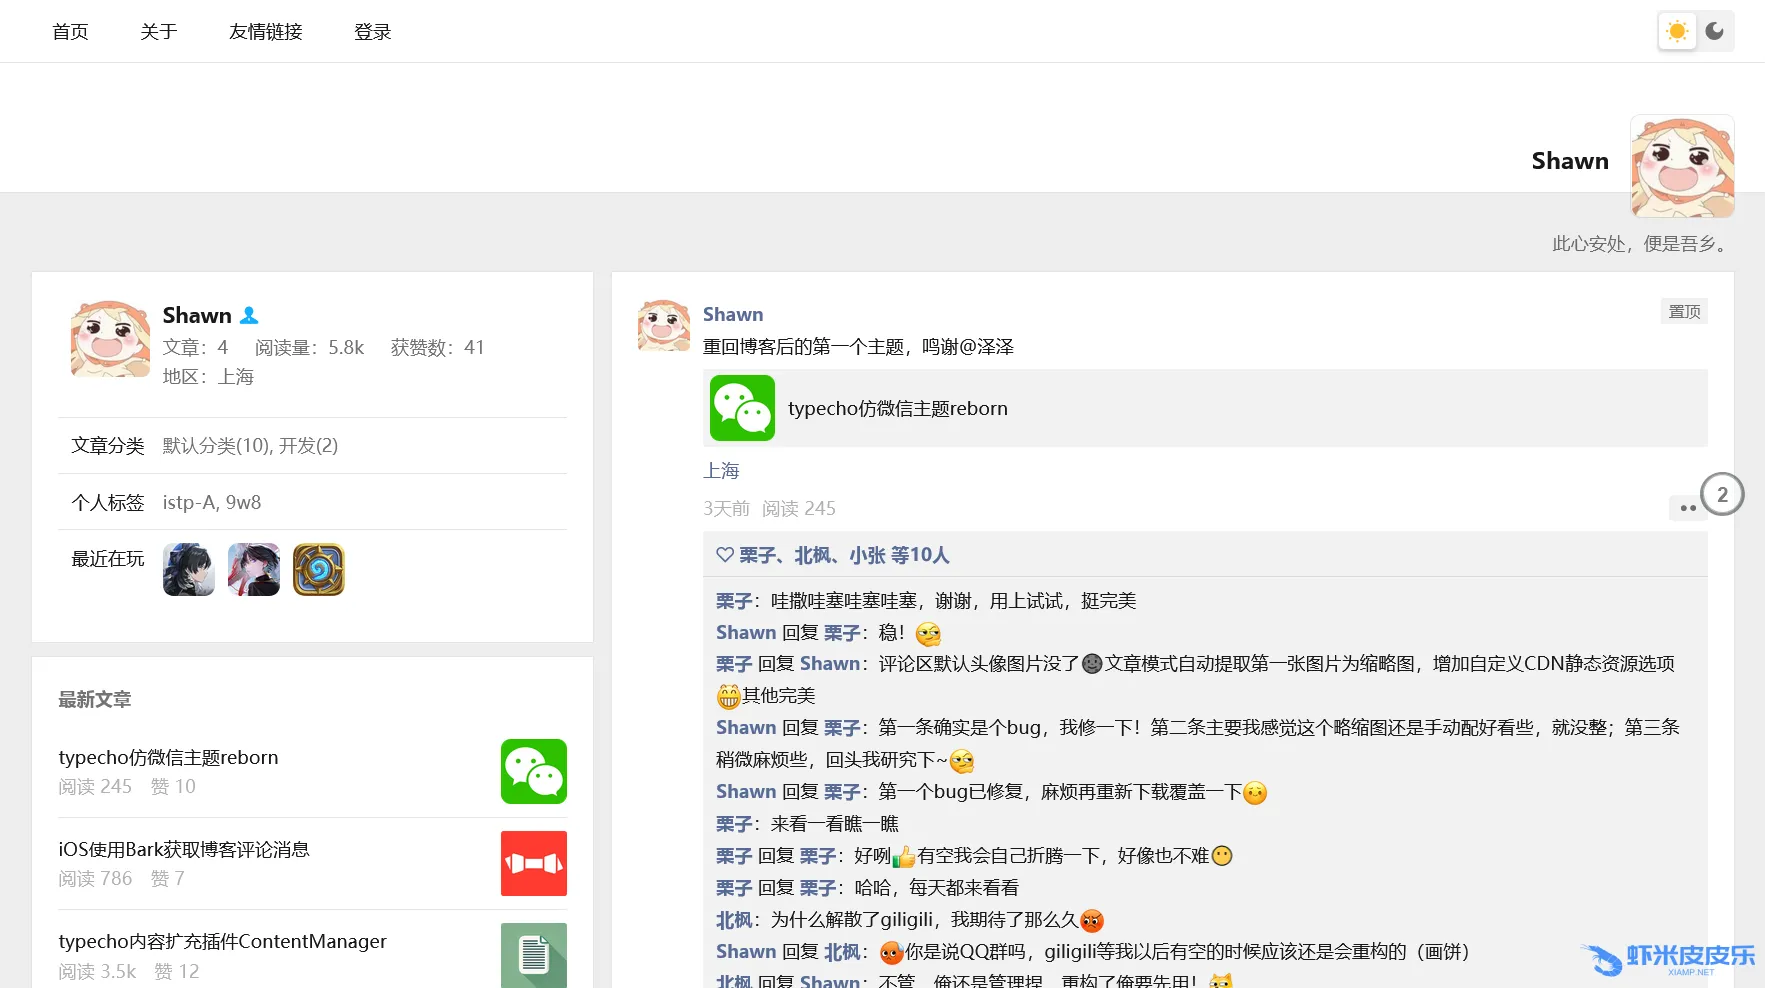Switch to light mode sun icon
Screen dimensions: 1766x988
pyautogui.click(x=1677, y=31)
